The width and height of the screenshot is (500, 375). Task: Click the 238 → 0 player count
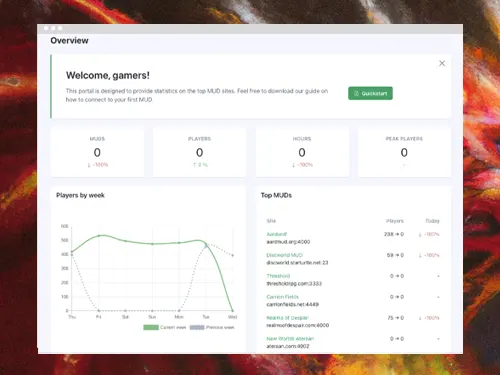coord(394,234)
